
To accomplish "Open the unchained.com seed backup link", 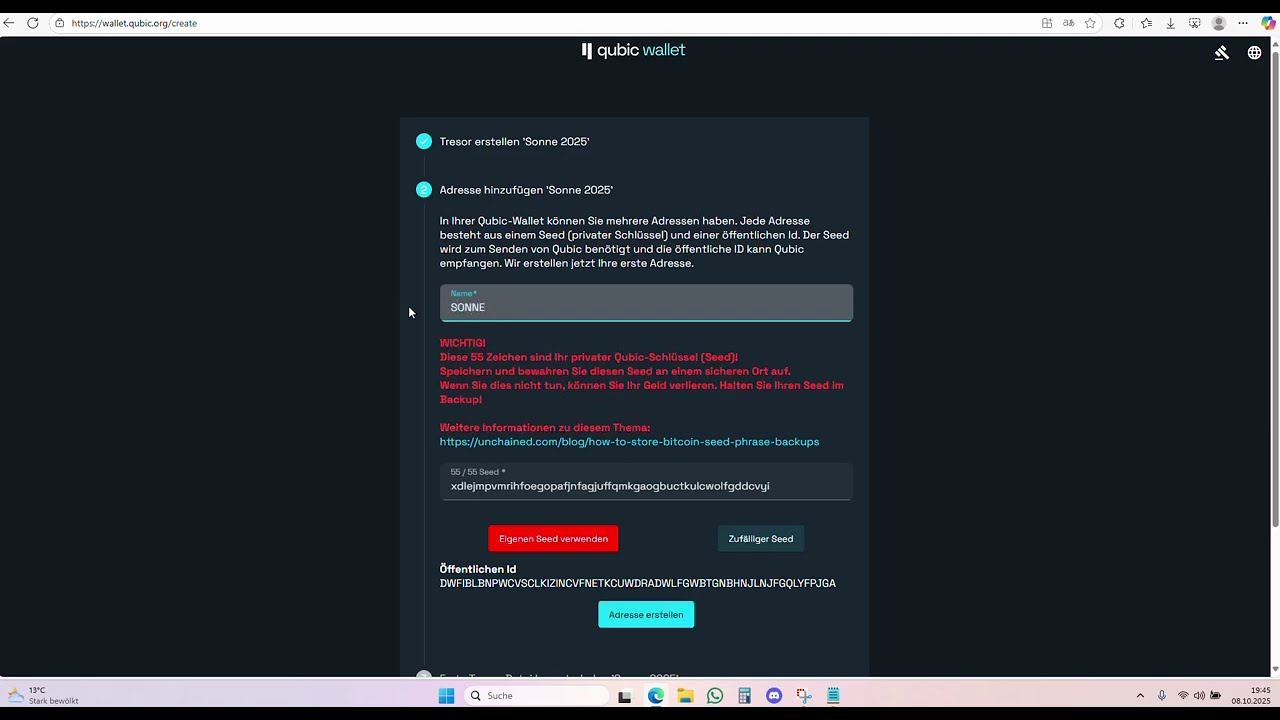I will (x=629, y=442).
